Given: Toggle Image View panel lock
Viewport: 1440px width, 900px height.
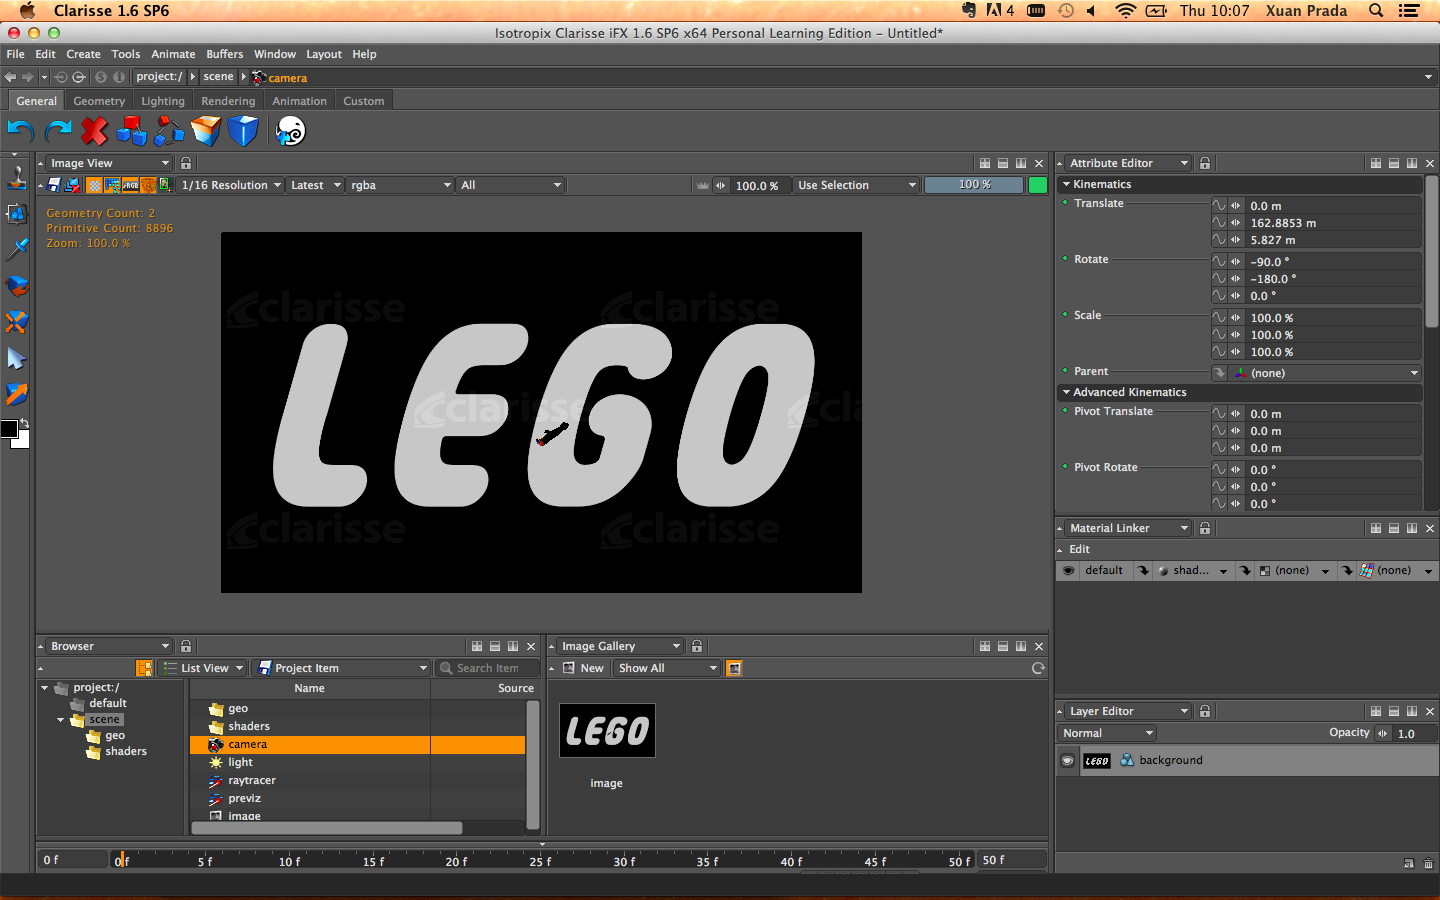Looking at the screenshot, I should point(186,163).
